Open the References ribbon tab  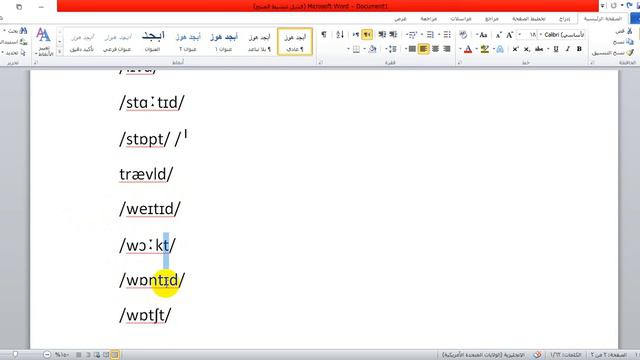click(x=492, y=19)
